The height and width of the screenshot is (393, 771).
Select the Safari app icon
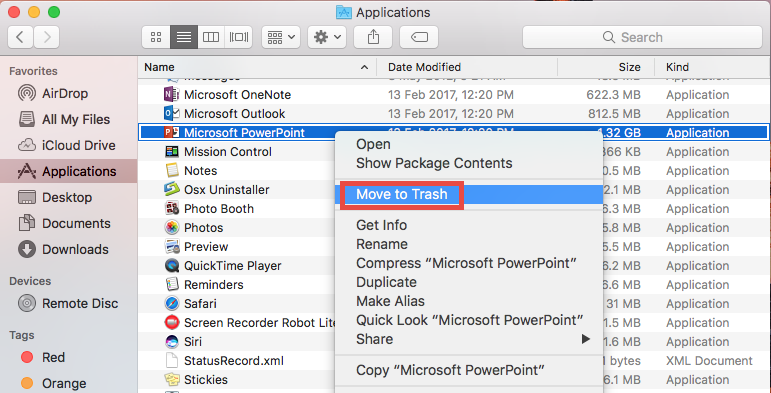pyautogui.click(x=172, y=303)
